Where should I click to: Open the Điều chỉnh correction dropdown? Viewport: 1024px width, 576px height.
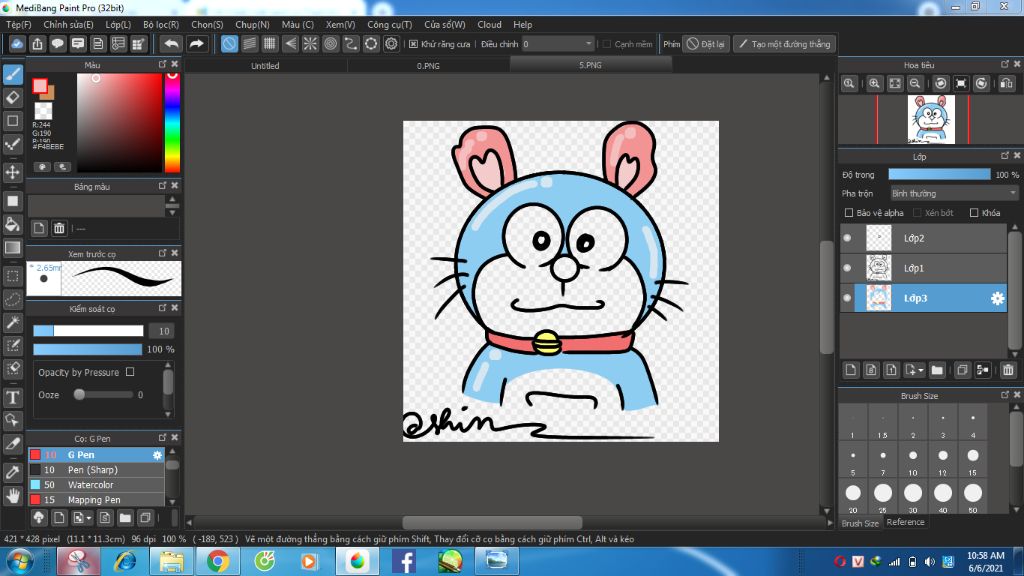point(558,44)
